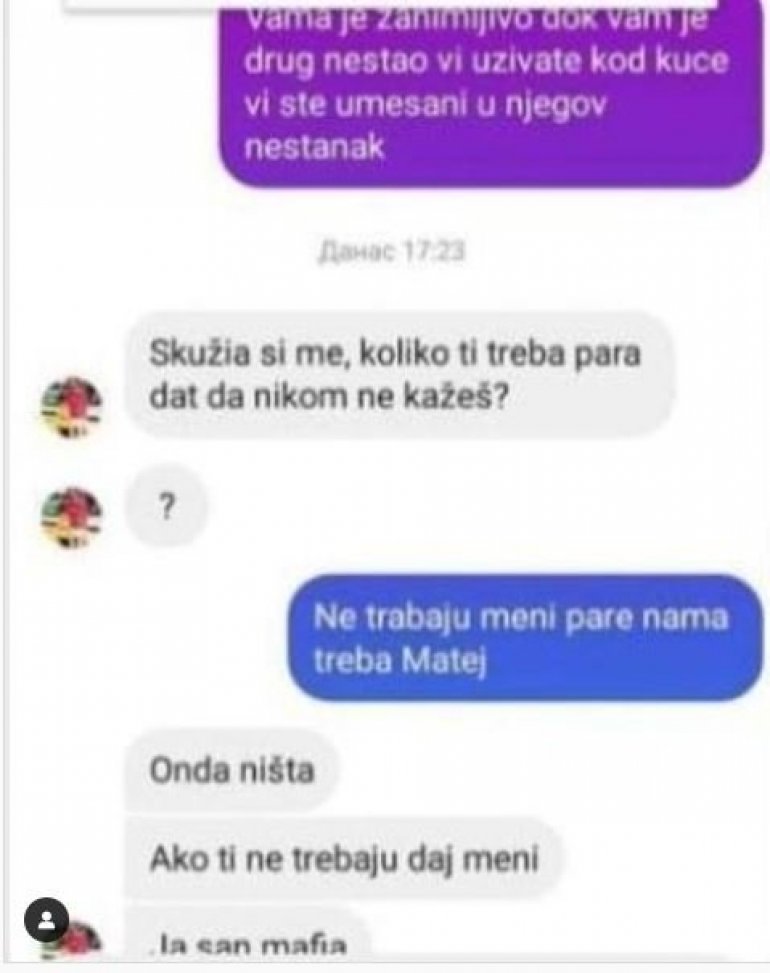The height and width of the screenshot is (973, 770).
Task: Open profile avatar beside the '?' message
Action: pyautogui.click(x=72, y=518)
